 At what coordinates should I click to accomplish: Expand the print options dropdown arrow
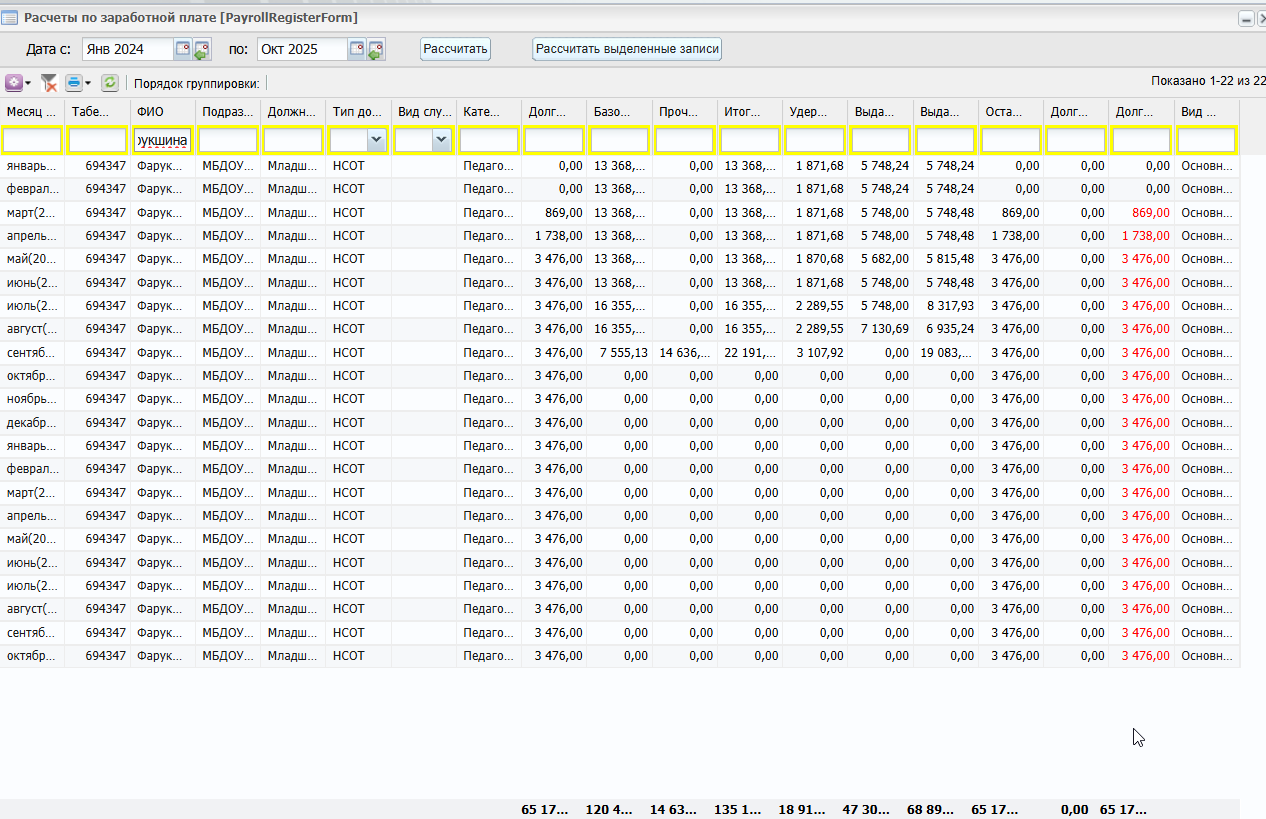(88, 83)
